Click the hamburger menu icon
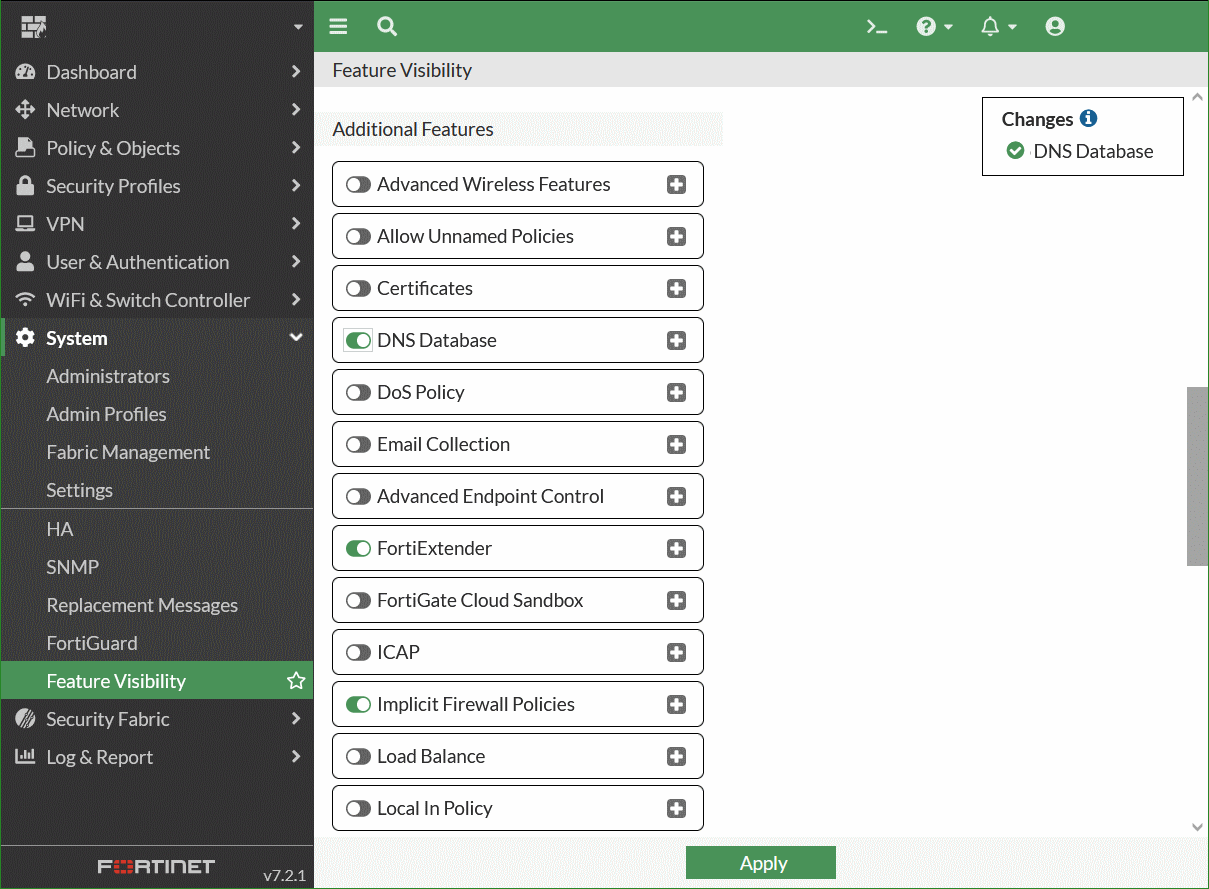 pyautogui.click(x=338, y=26)
